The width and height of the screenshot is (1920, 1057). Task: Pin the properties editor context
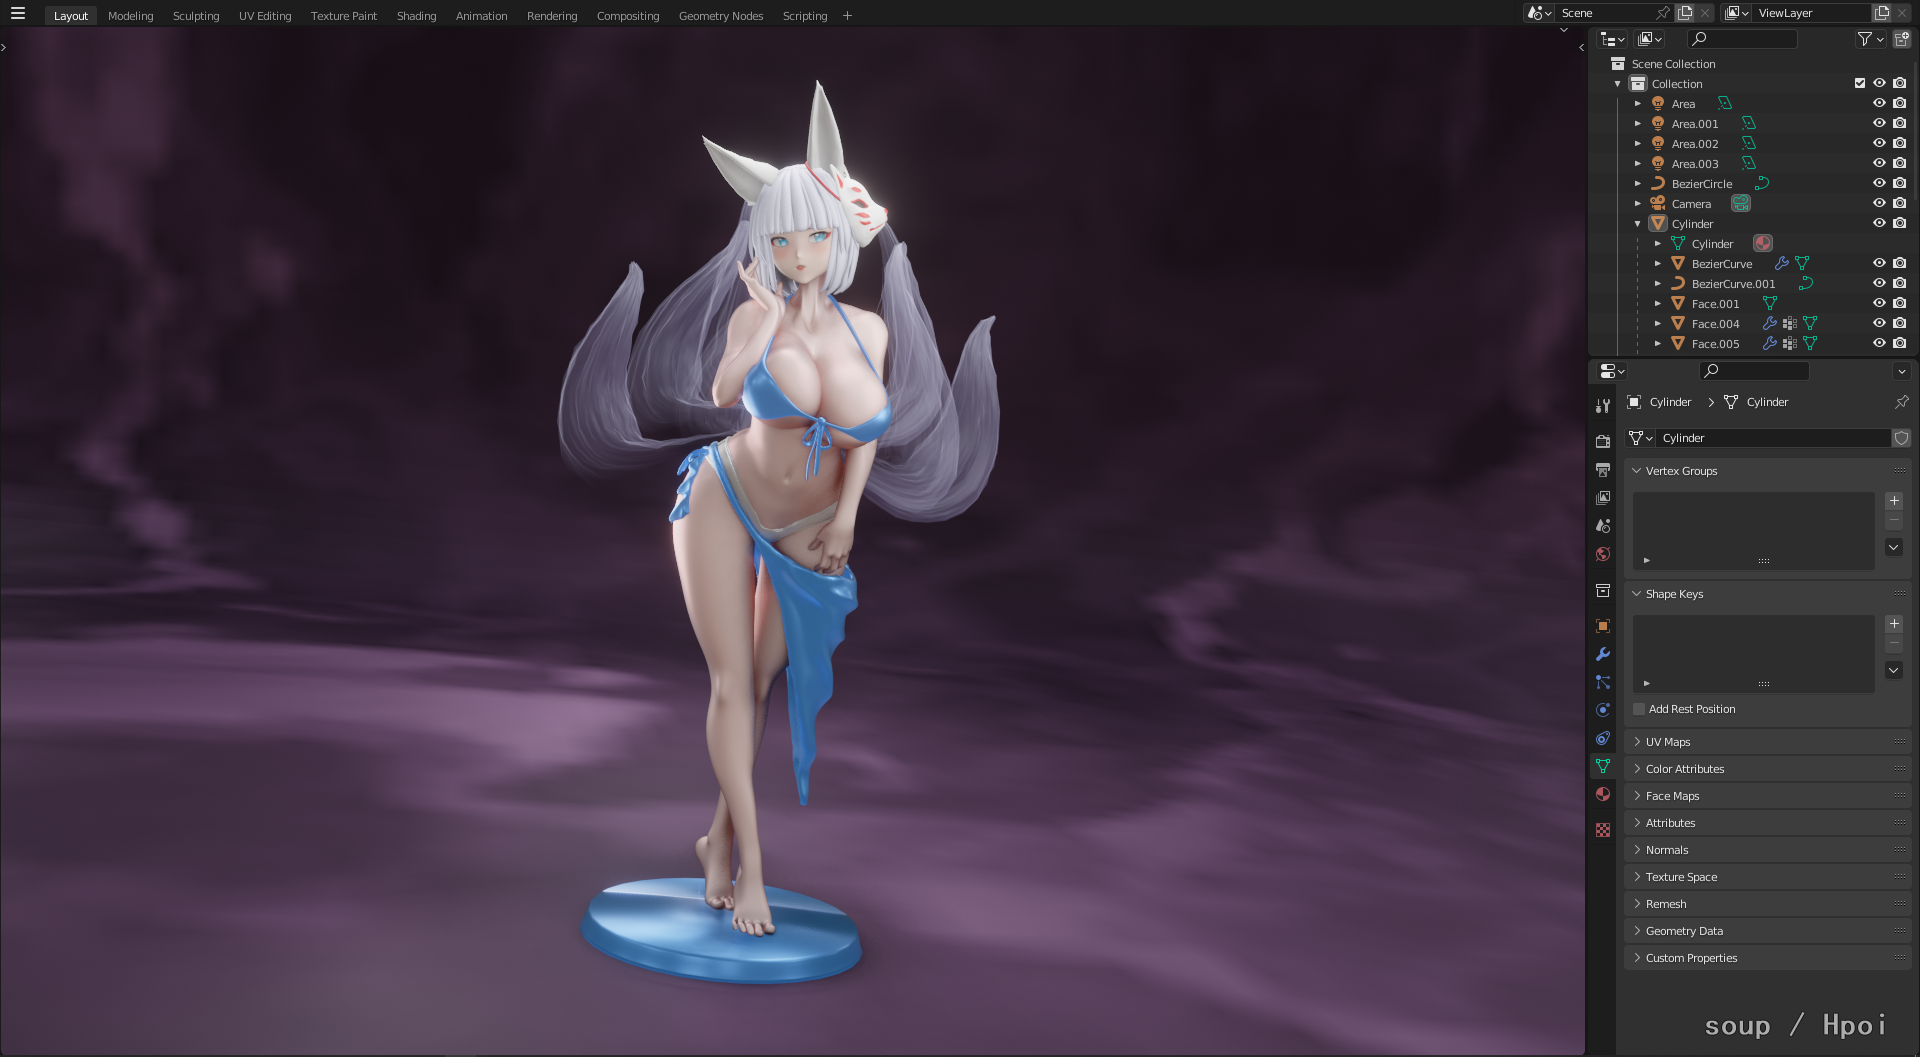[x=1901, y=402]
